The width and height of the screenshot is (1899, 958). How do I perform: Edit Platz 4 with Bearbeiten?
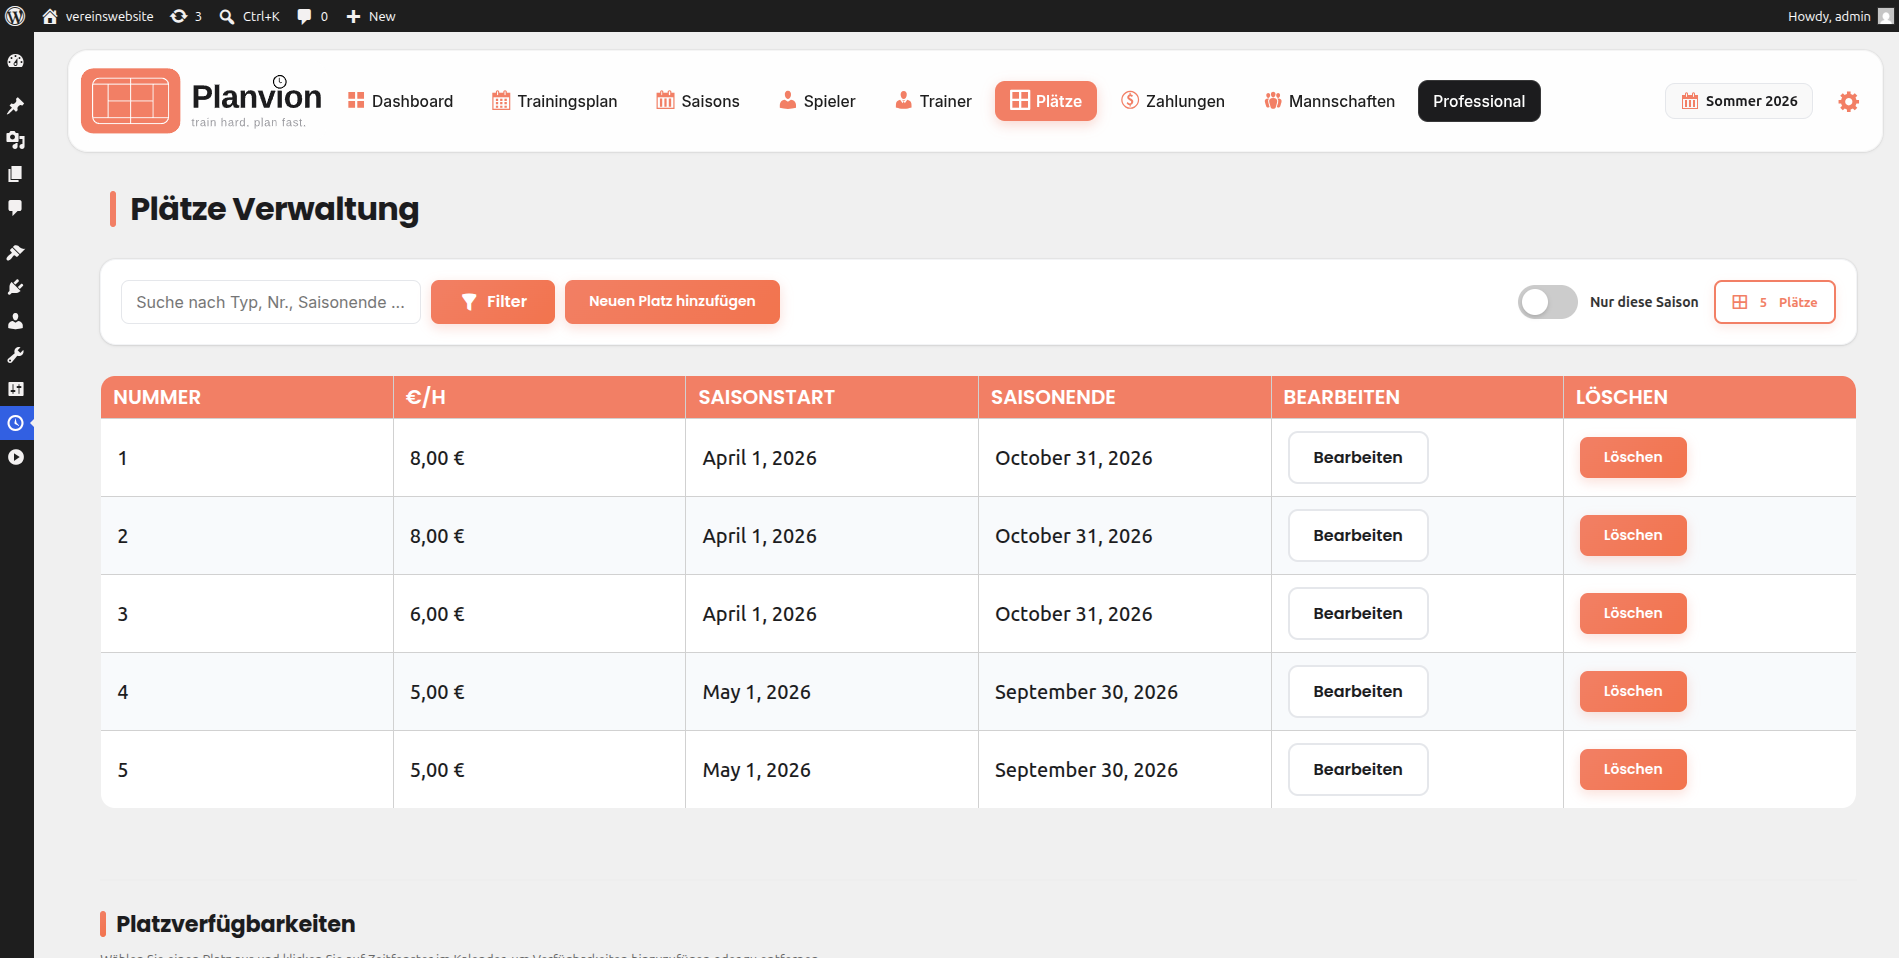coord(1358,692)
